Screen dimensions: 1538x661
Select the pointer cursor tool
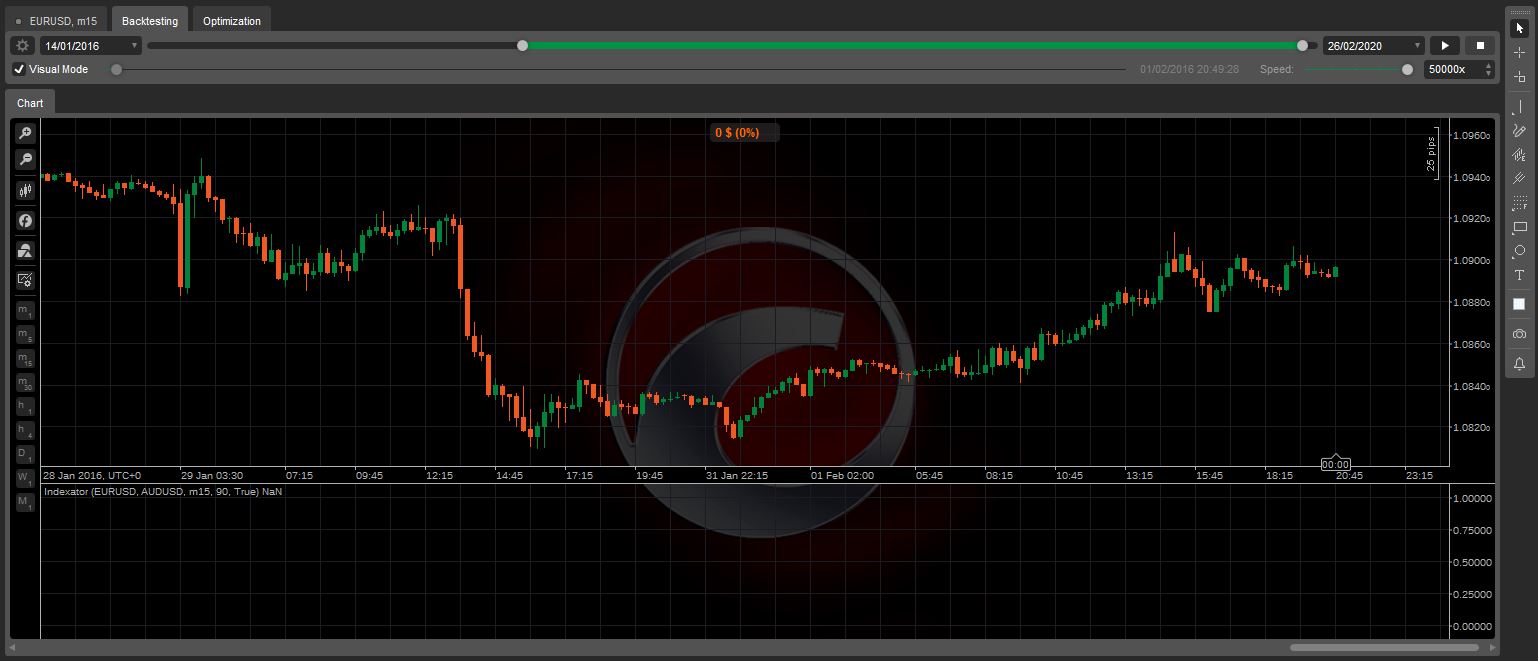pos(1519,28)
